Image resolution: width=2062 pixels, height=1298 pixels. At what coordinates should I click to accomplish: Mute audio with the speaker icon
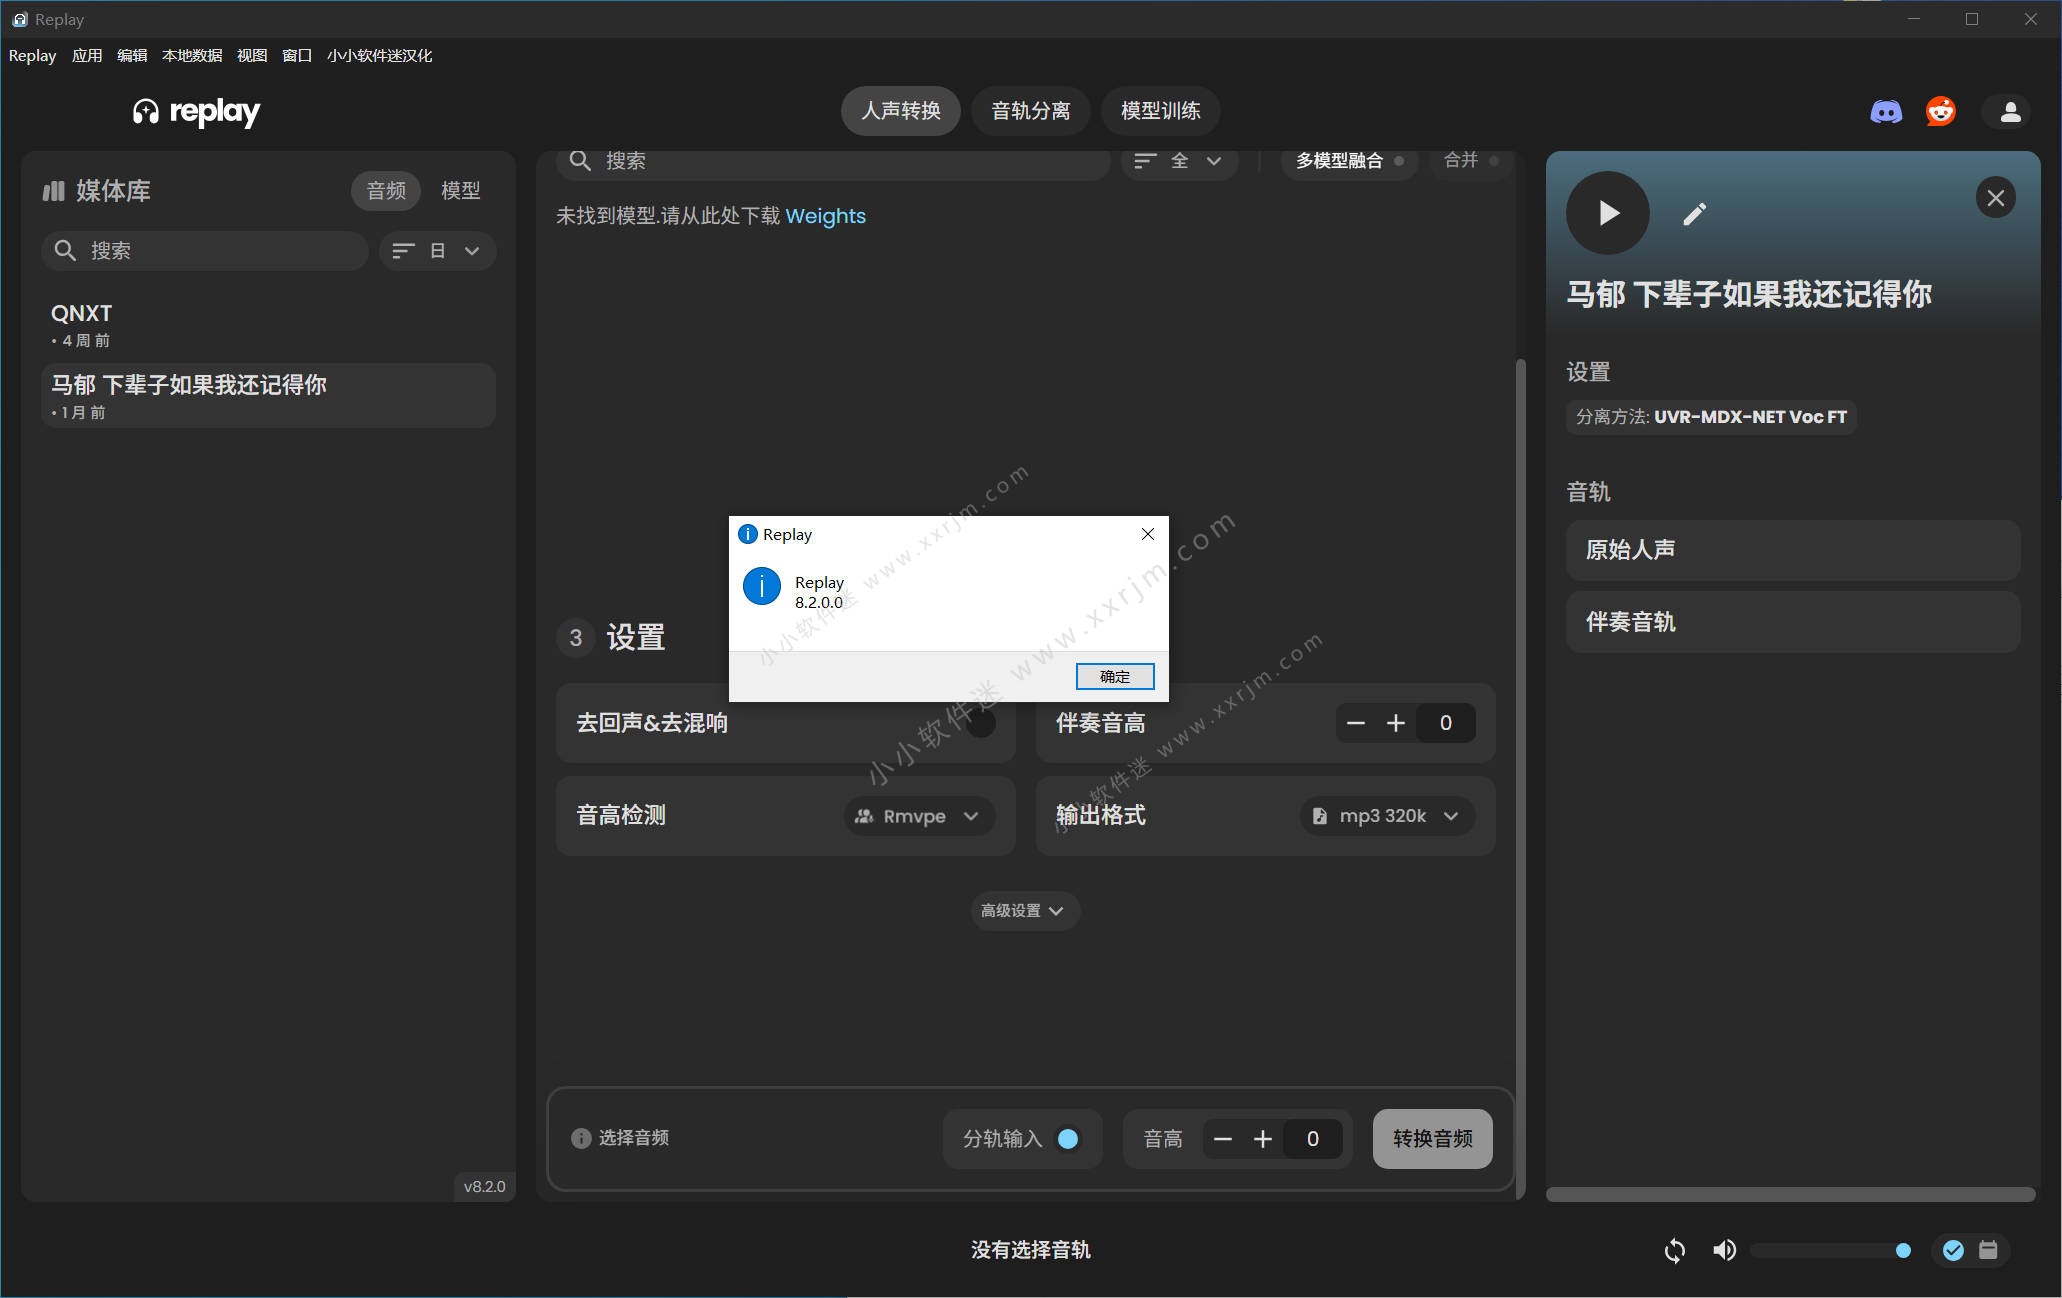pyautogui.click(x=1724, y=1250)
